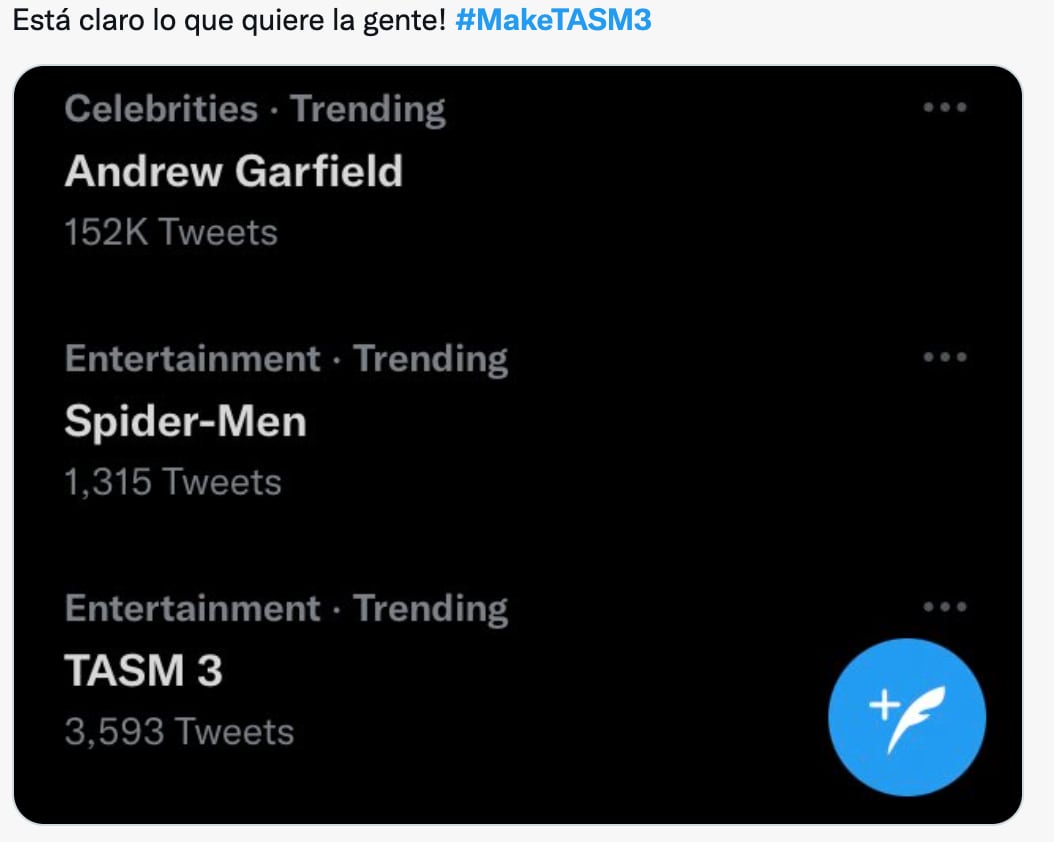Click the 152K Tweets count

click(171, 232)
